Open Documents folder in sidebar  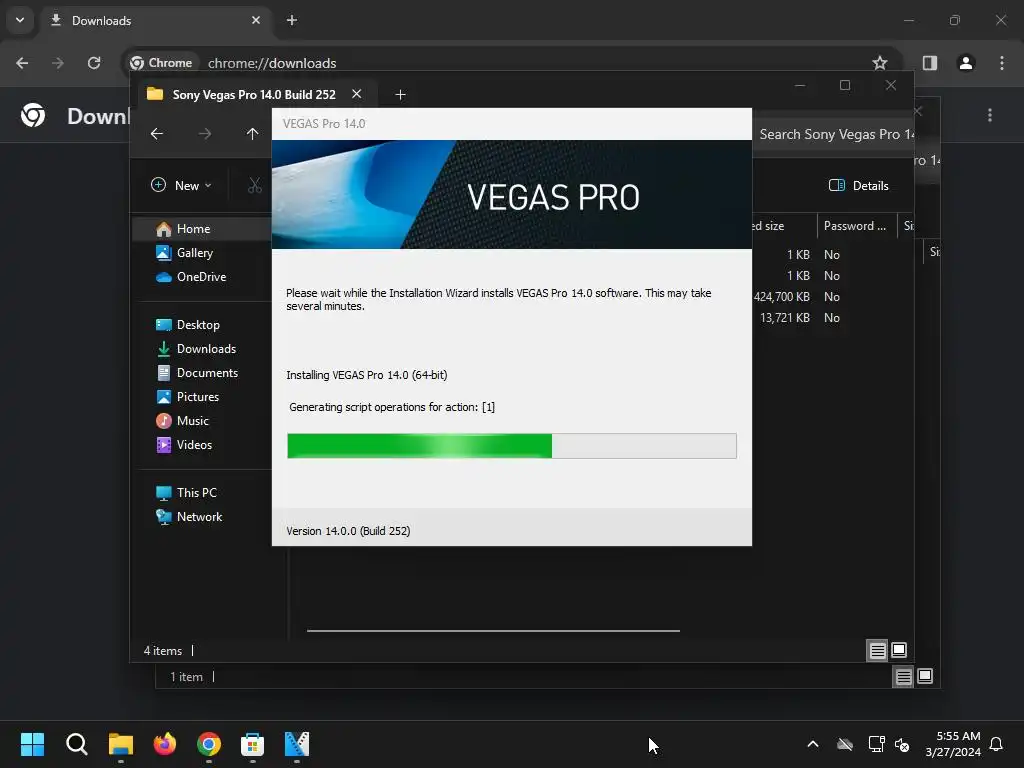[207, 373]
